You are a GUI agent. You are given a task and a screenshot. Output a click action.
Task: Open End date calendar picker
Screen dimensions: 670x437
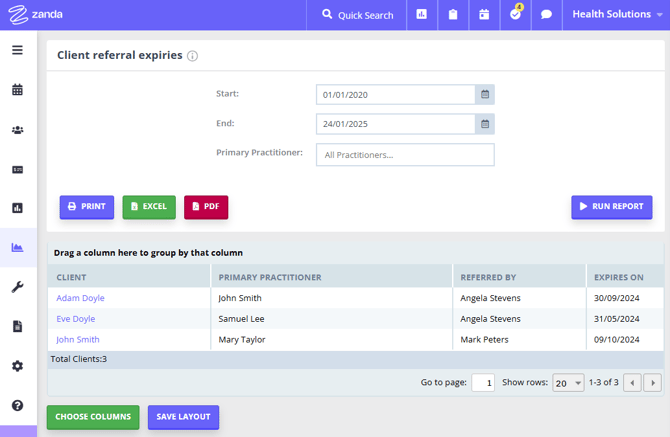[x=485, y=125]
